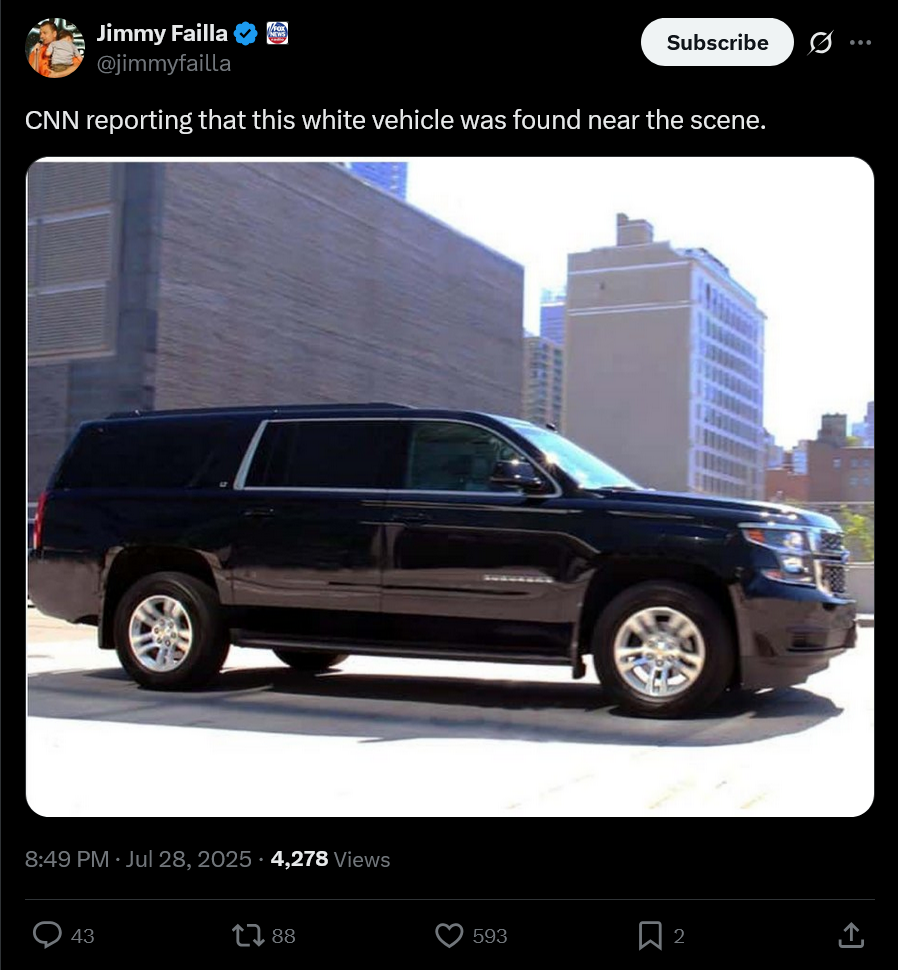
Task: Open the reply comment icon
Action: [47, 935]
